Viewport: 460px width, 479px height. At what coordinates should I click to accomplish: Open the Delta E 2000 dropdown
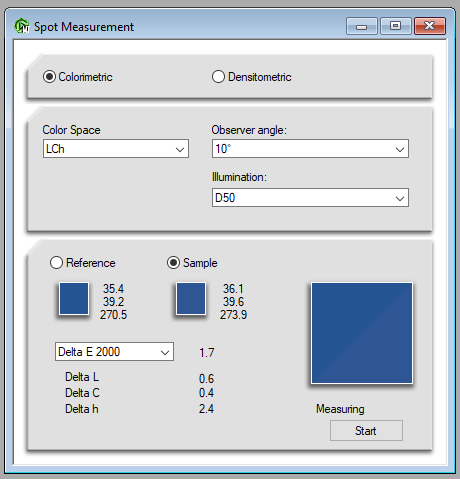point(114,352)
